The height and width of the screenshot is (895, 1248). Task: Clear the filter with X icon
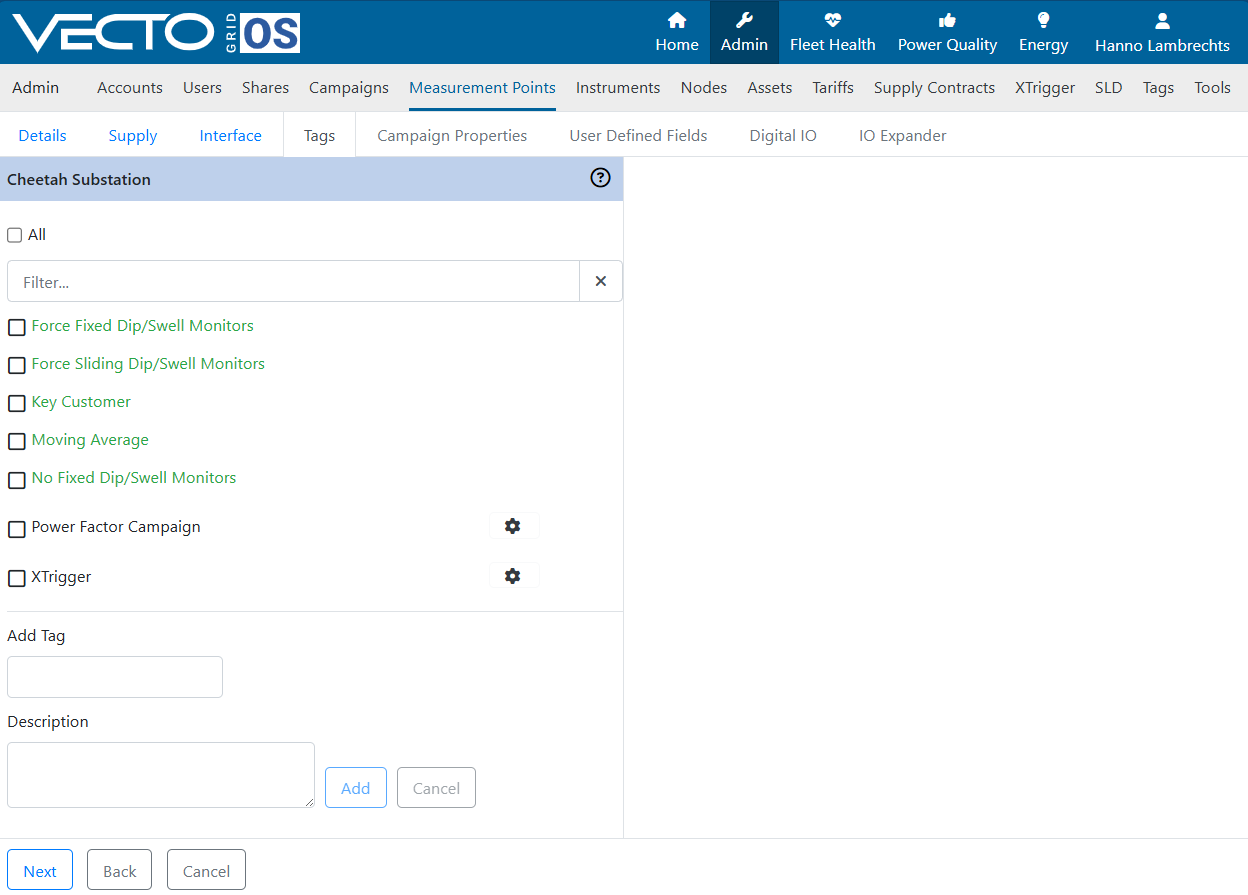coord(601,281)
